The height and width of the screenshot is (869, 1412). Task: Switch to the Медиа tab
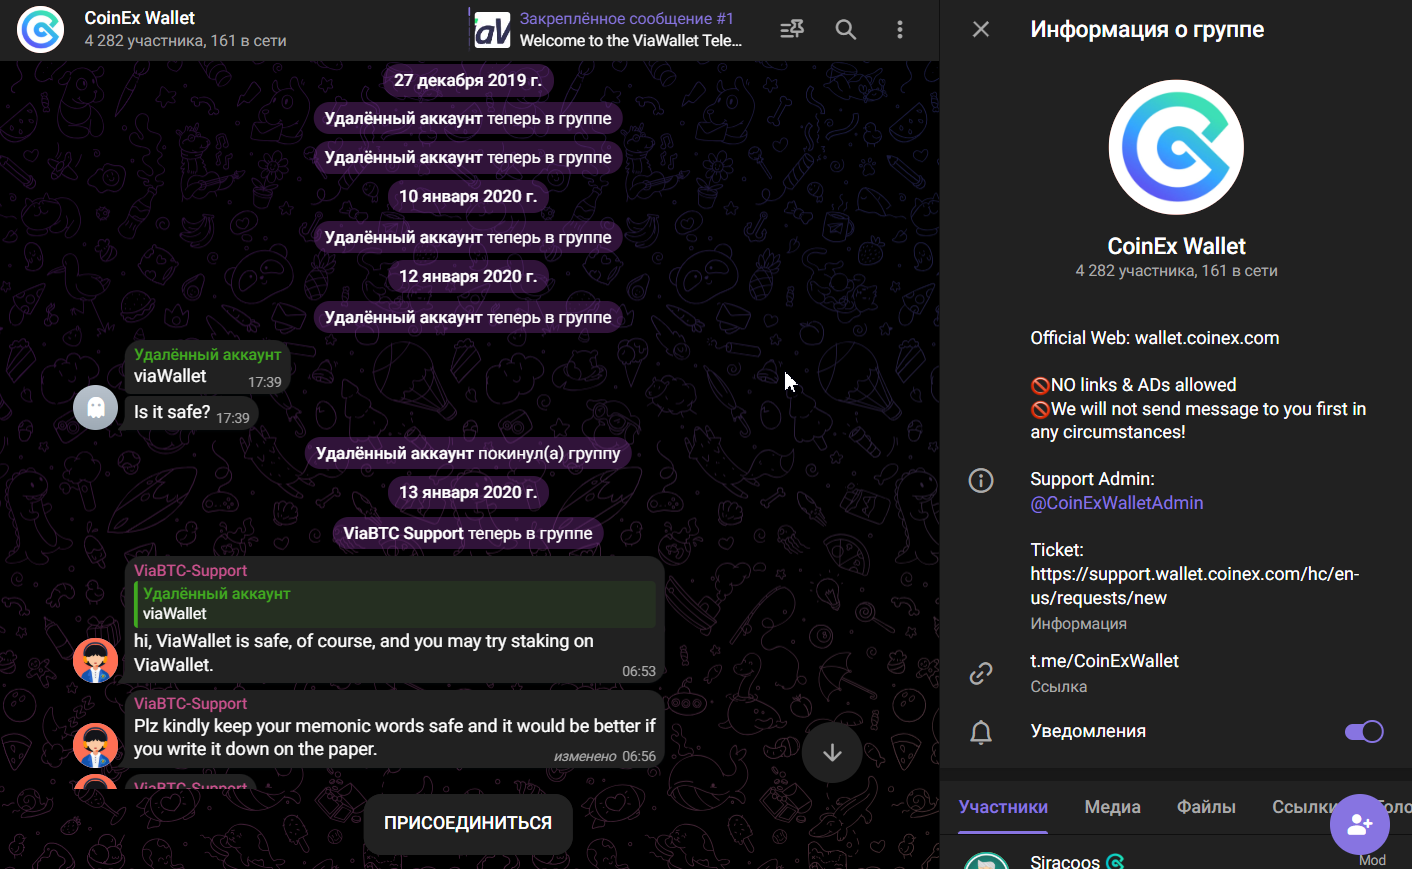click(1112, 807)
